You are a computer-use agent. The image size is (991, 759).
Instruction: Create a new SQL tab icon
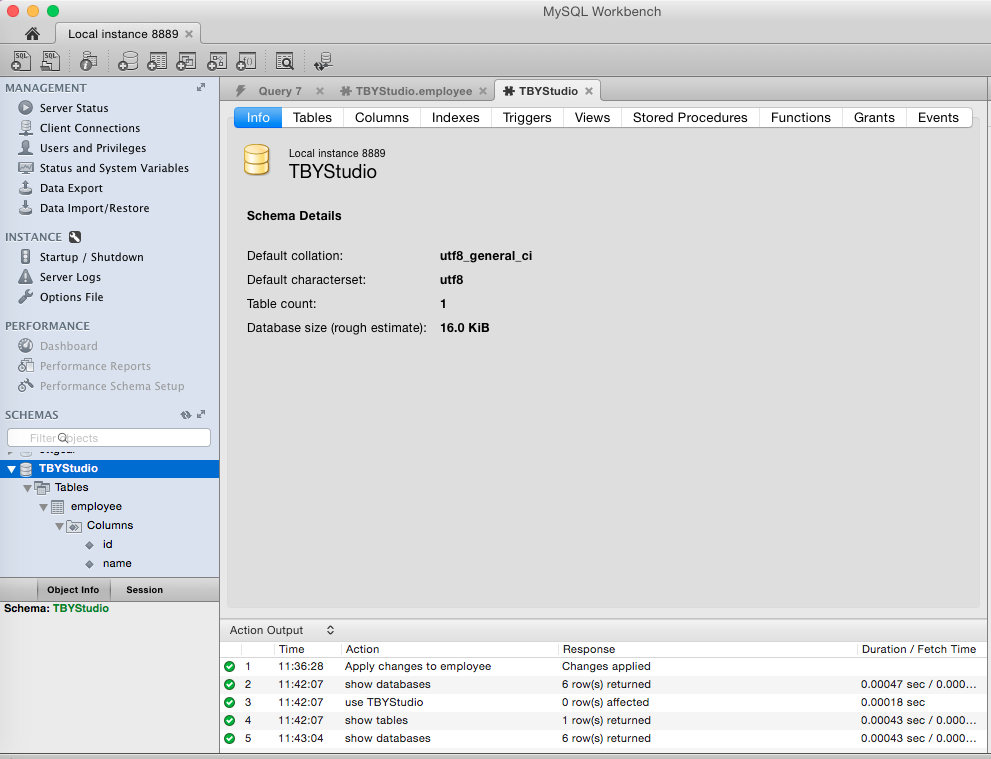[21, 61]
